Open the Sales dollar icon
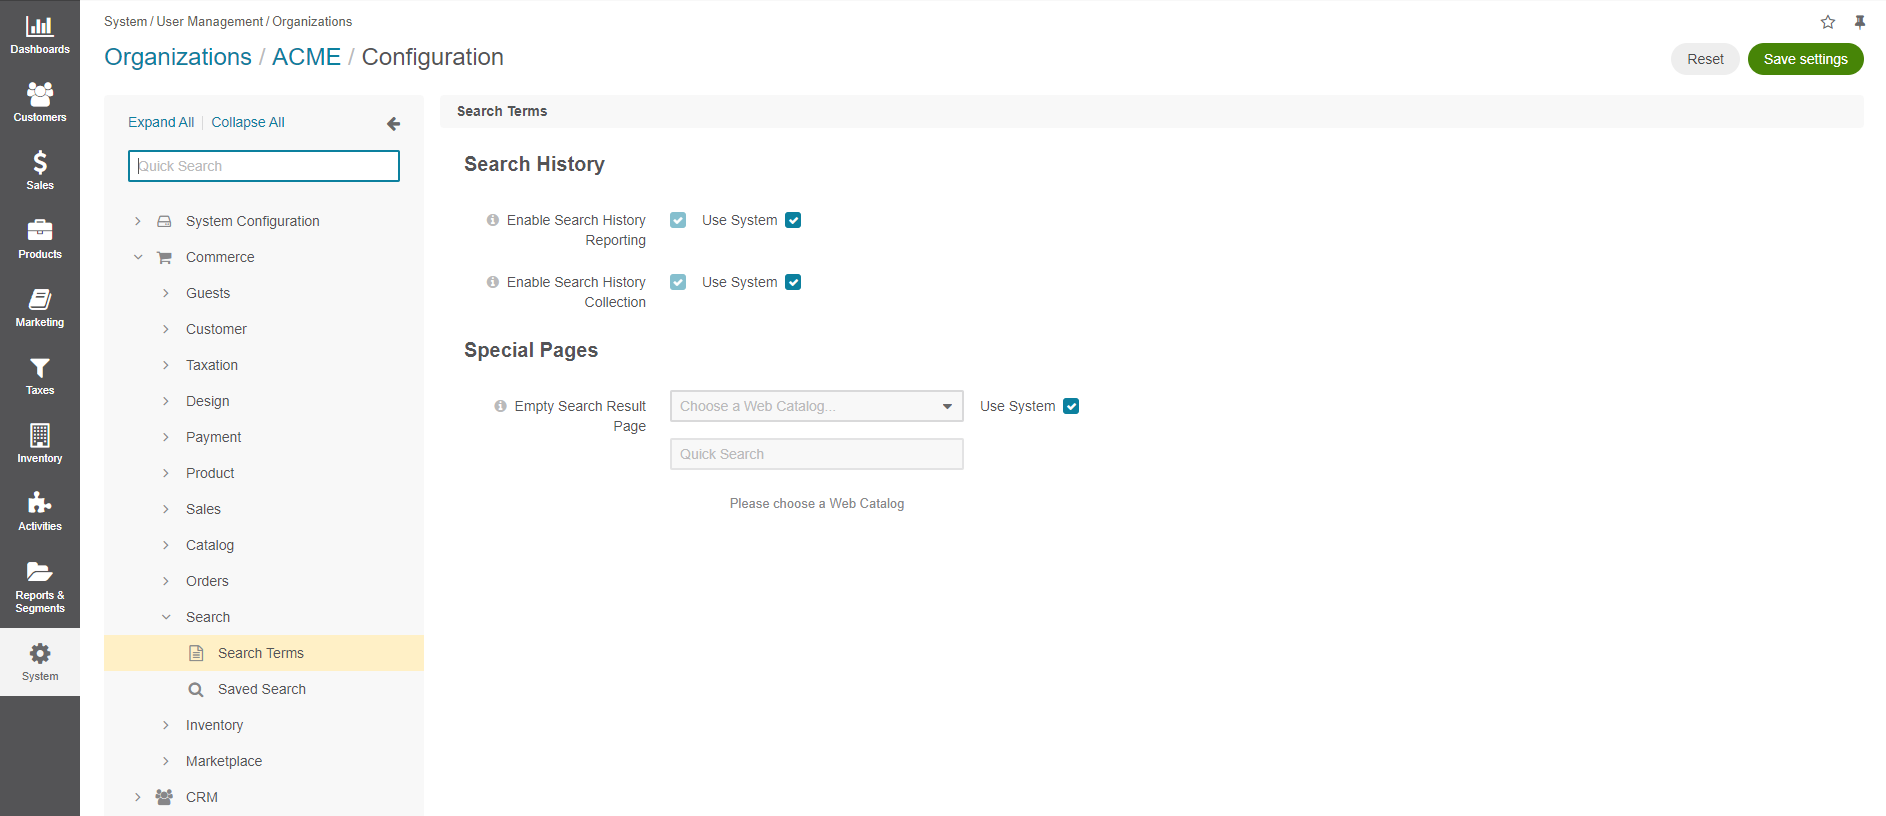Image resolution: width=1886 pixels, height=816 pixels. pyautogui.click(x=40, y=162)
